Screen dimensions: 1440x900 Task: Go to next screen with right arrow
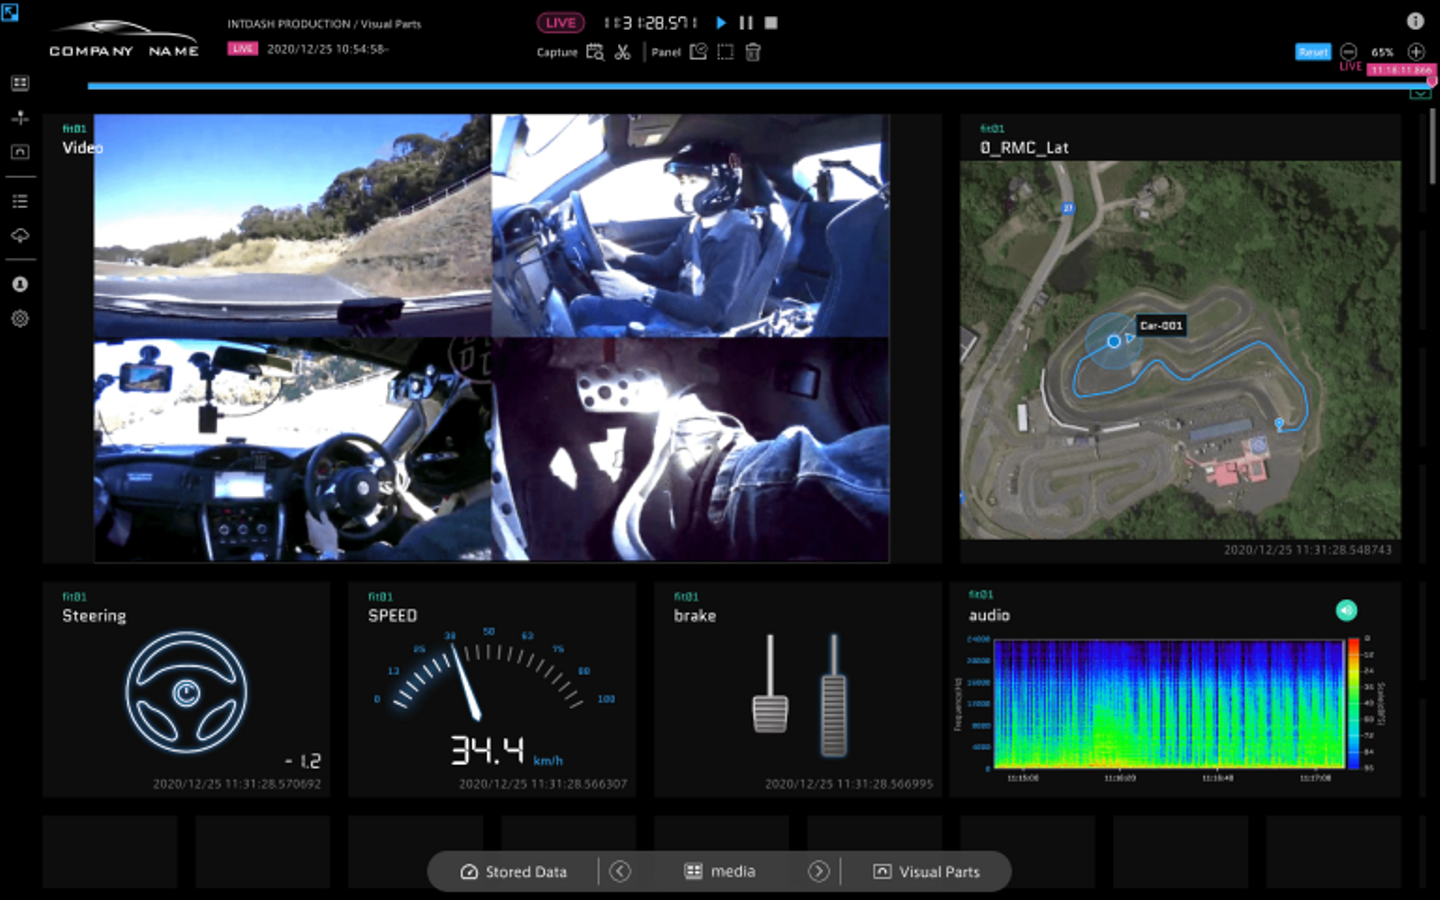click(x=819, y=872)
